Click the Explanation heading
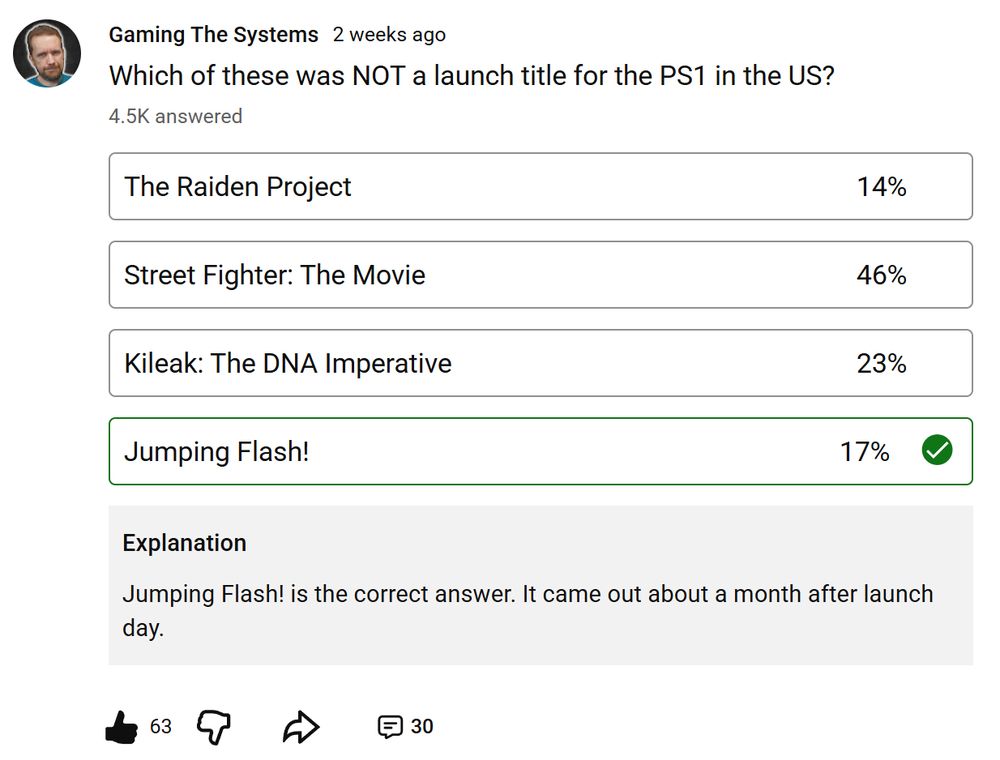This screenshot has width=1000, height=760. (184, 543)
